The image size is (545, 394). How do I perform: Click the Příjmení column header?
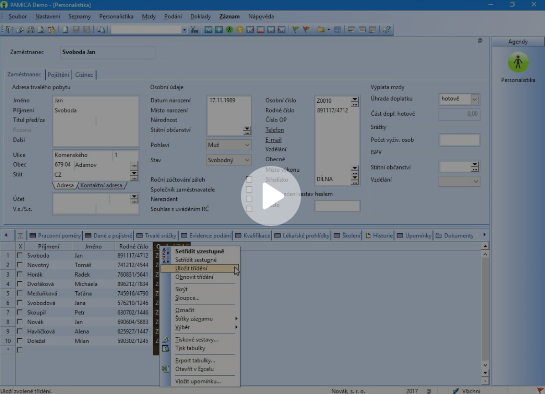49,246
